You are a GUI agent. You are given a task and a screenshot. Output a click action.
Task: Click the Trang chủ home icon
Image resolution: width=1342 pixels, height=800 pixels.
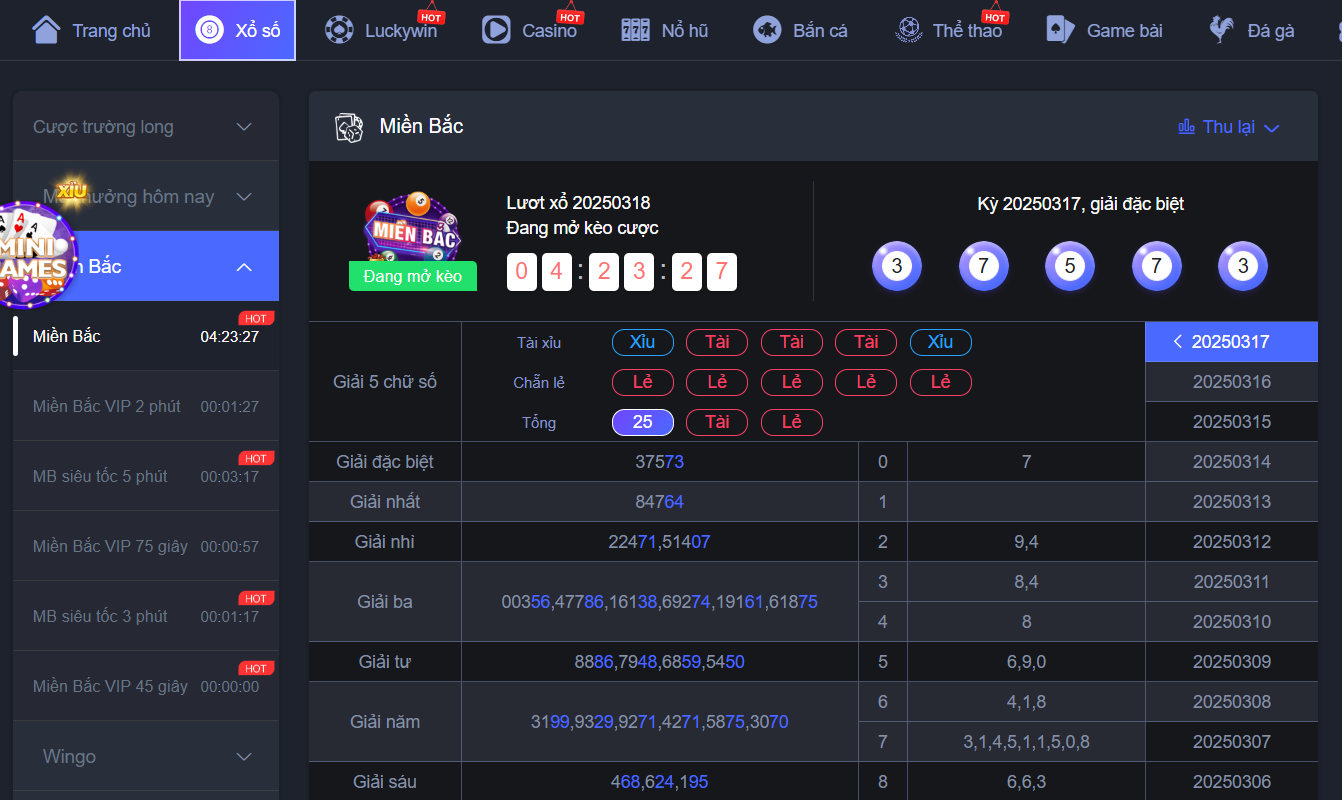(x=46, y=30)
